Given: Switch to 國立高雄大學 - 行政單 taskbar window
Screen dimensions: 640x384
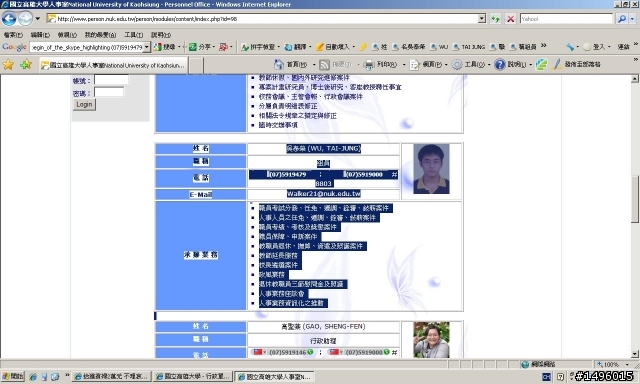Looking at the screenshot, I should 193,377.
